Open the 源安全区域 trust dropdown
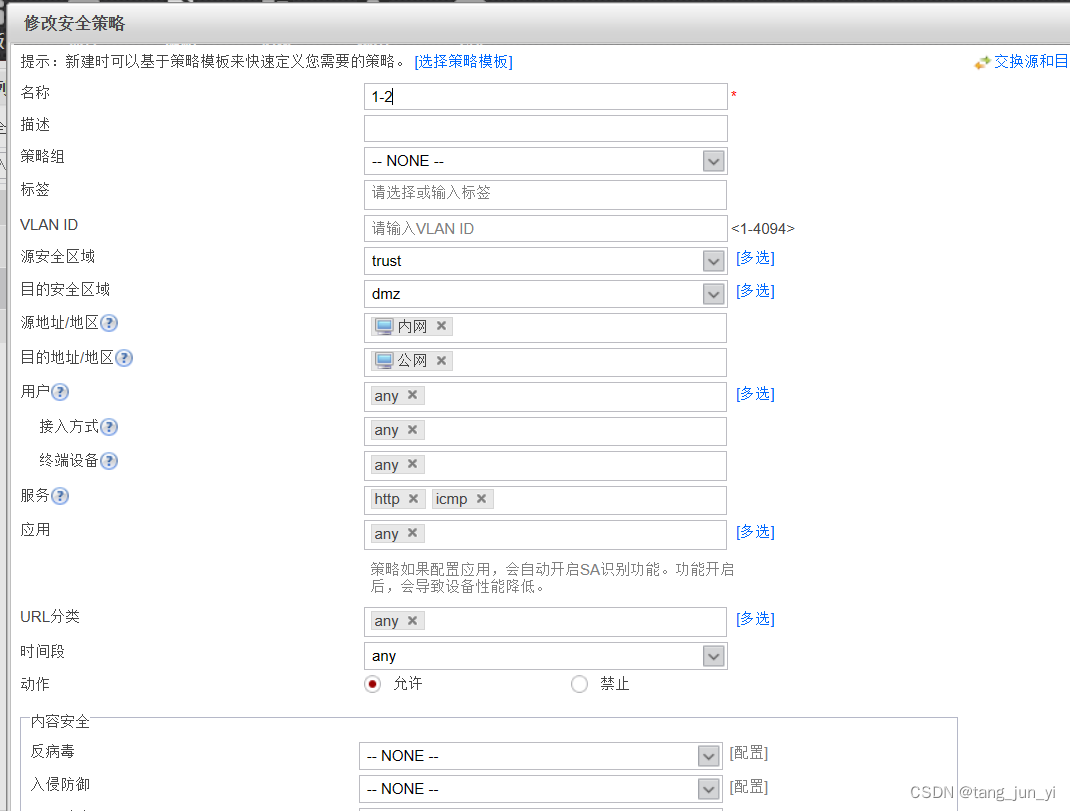The image size is (1070, 811). (714, 261)
